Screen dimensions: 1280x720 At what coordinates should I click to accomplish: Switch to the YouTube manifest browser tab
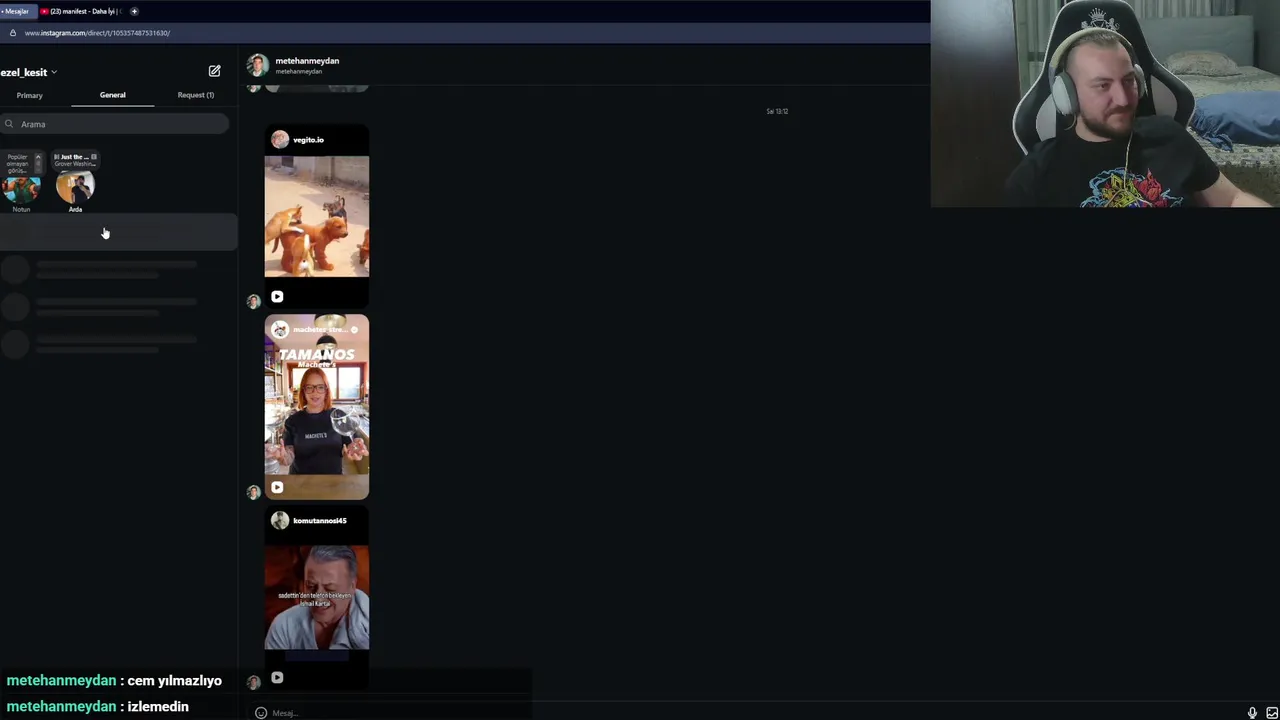click(x=81, y=11)
